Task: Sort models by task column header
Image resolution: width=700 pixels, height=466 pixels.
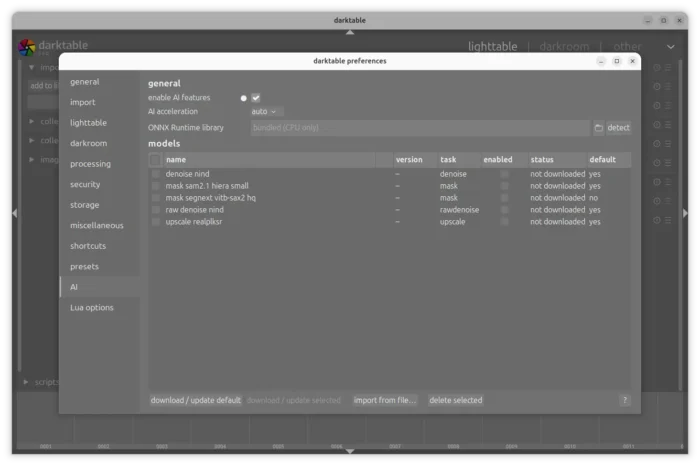Action: [x=459, y=160]
